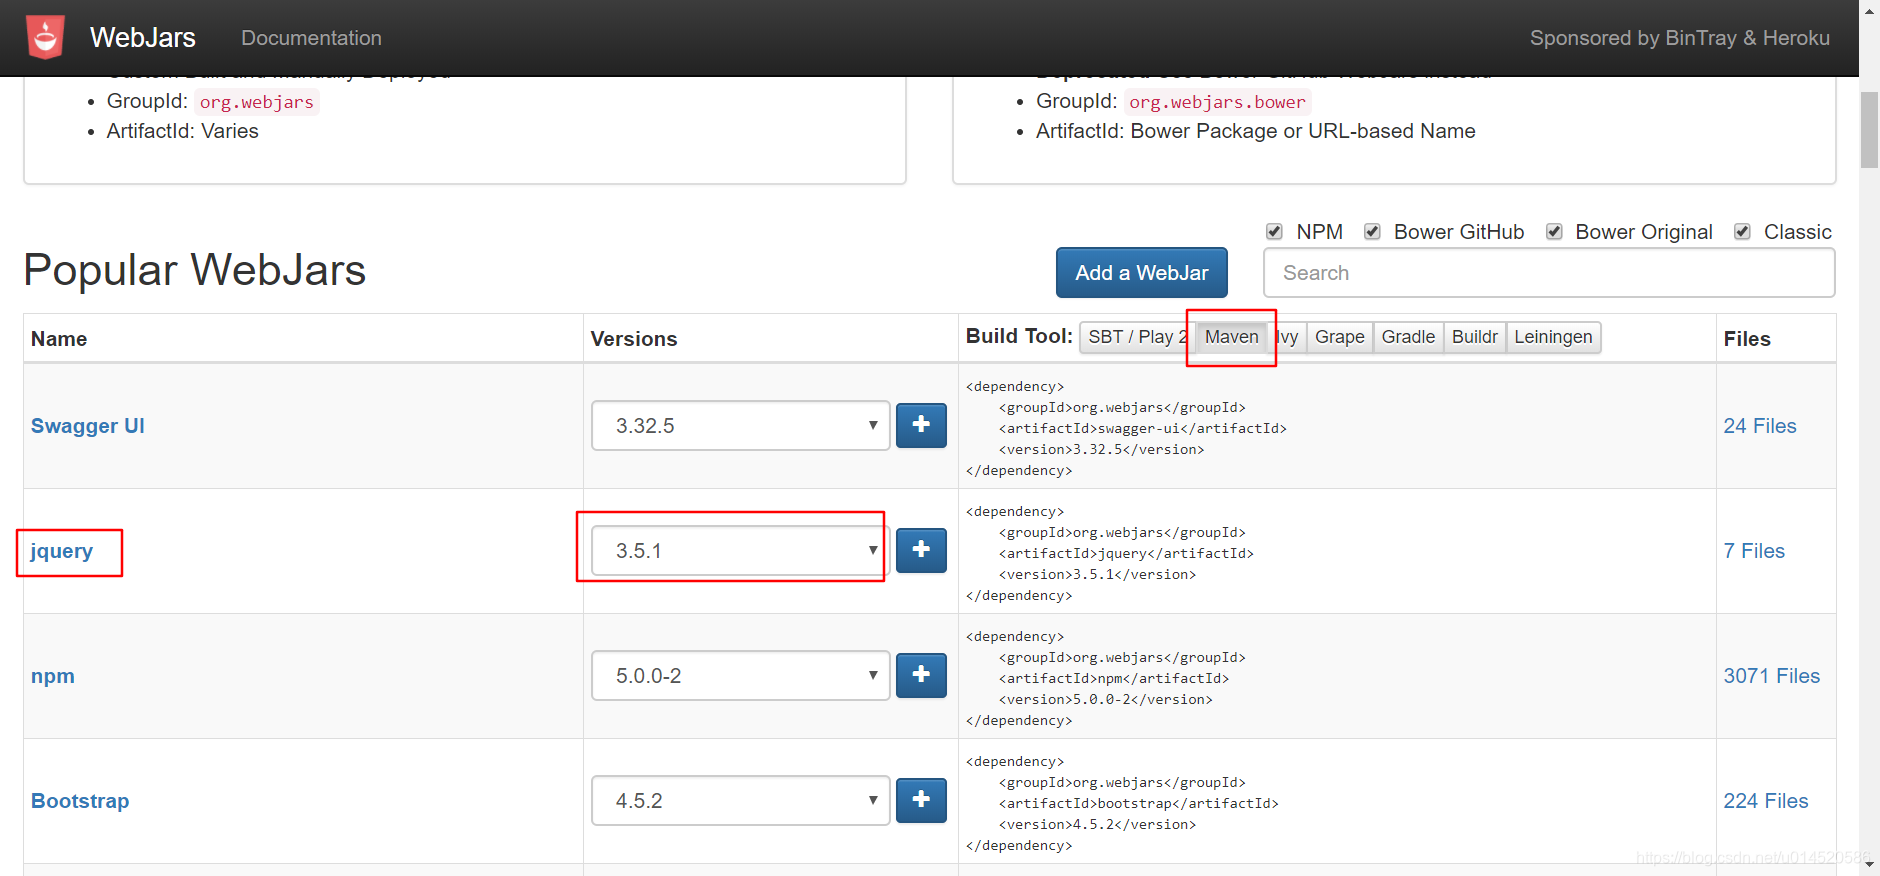Click the Sponsored by BinTray & Heroku text
1880x876 pixels.
pos(1680,38)
